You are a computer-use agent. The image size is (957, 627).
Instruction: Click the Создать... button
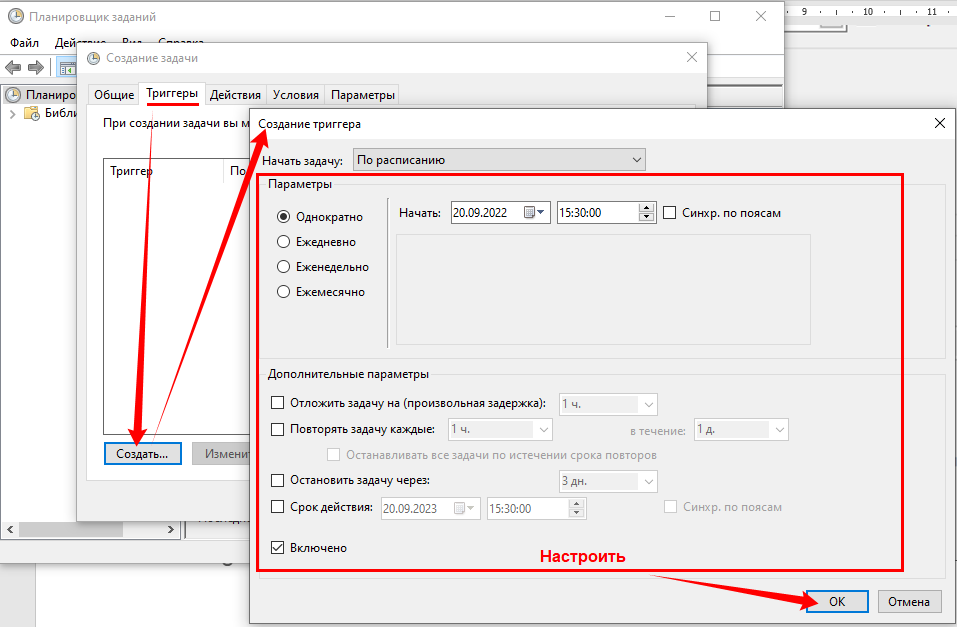pyautogui.click(x=142, y=453)
